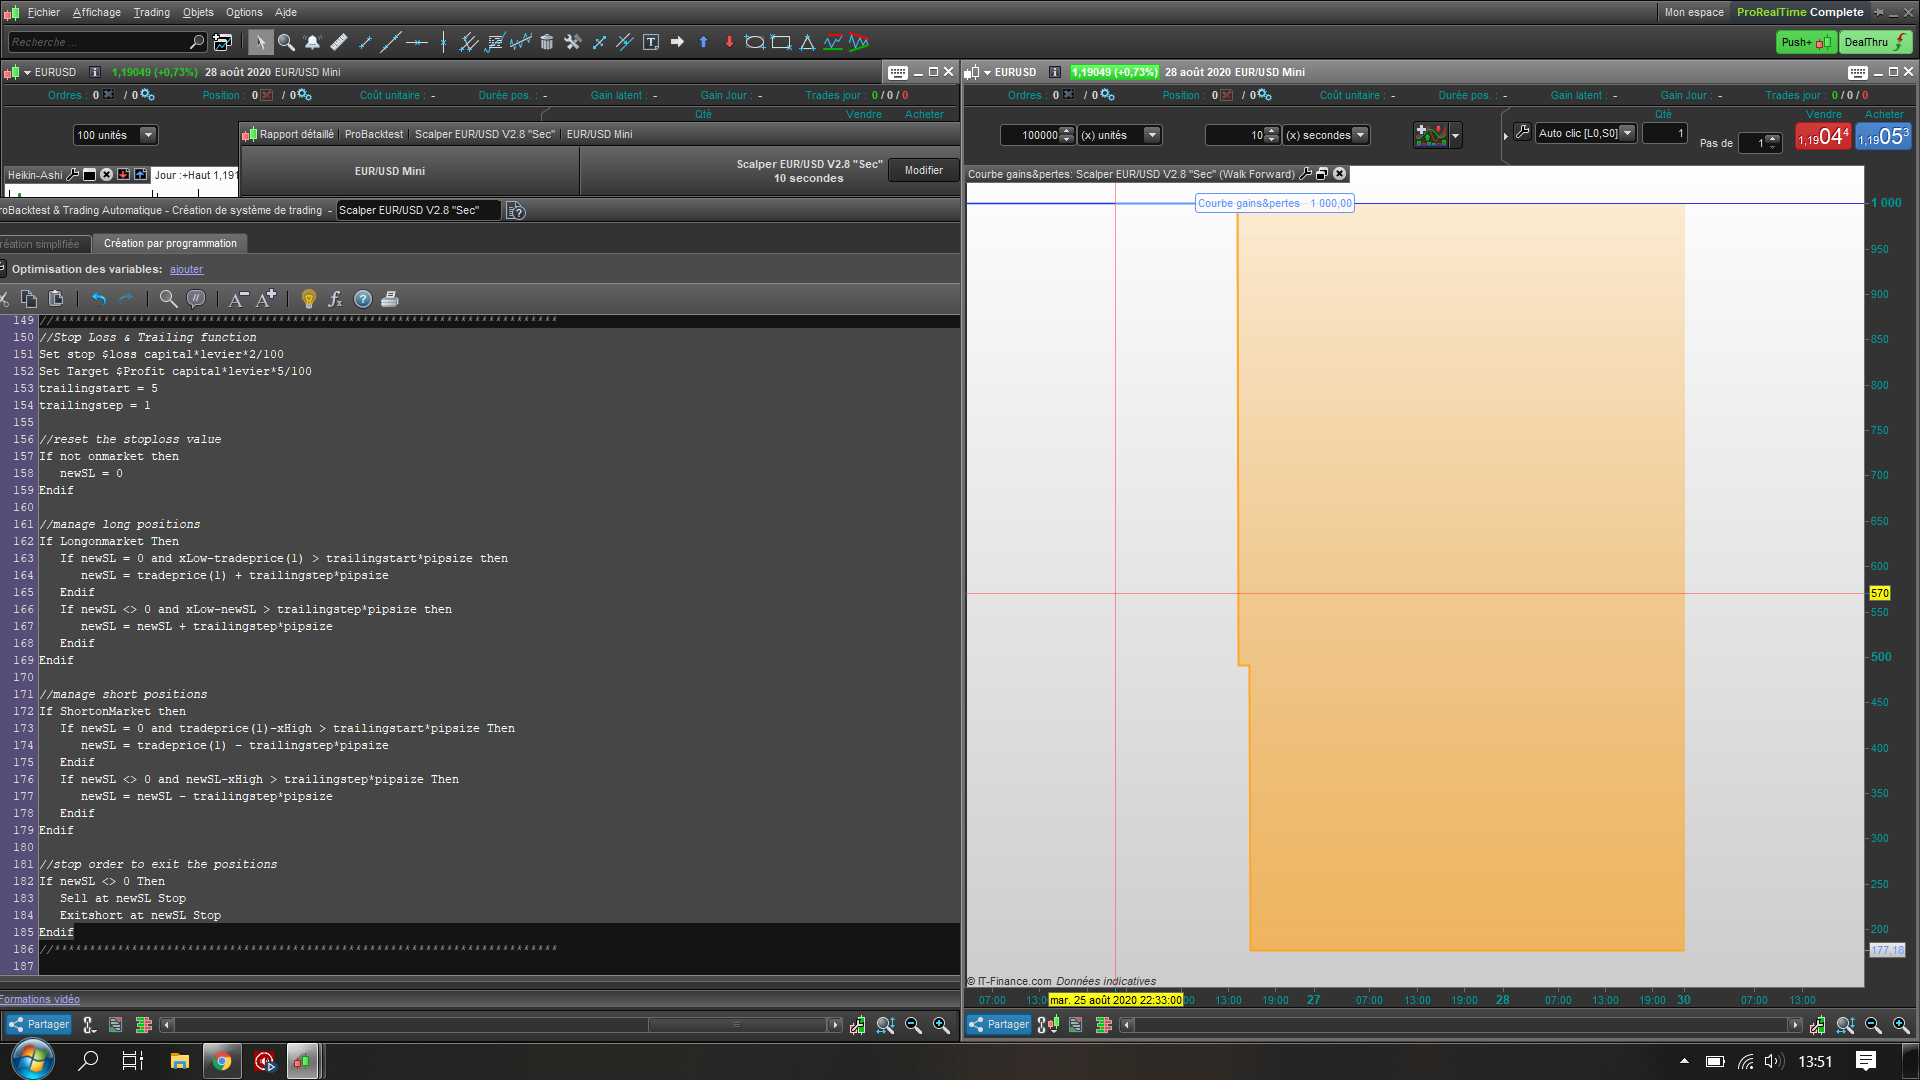1920x1080 pixels.
Task: Toggle the DealThru button
Action: point(1874,42)
